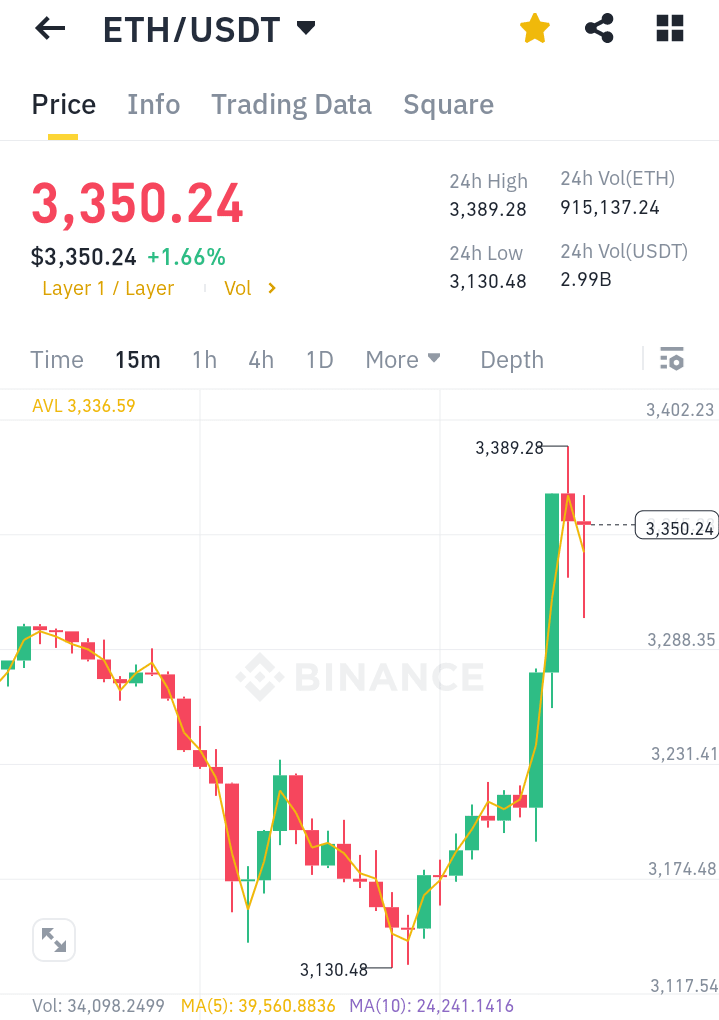Show the Depth chart

pyautogui.click(x=512, y=360)
